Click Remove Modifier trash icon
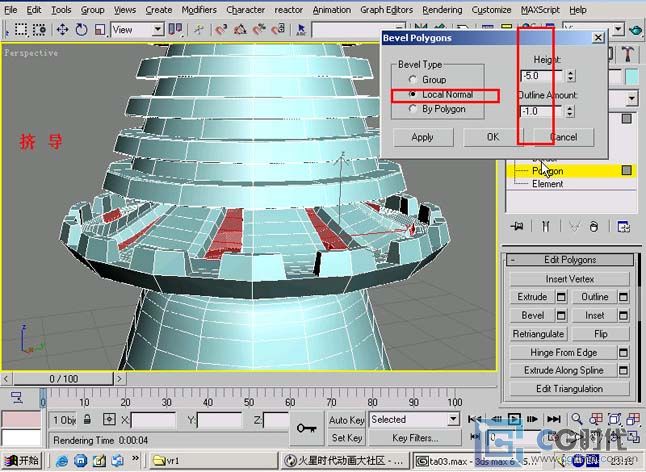Image resolution: width=646 pixels, height=472 pixels. (593, 226)
